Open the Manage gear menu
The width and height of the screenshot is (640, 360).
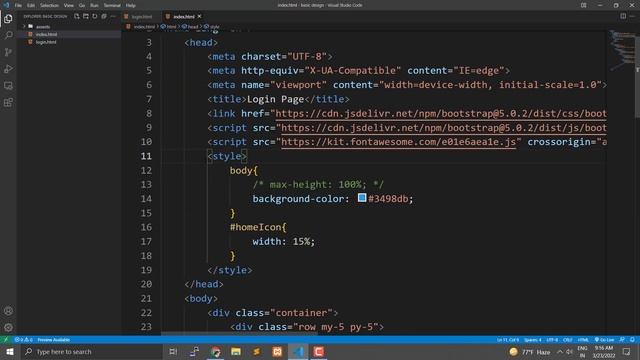(x=8, y=327)
